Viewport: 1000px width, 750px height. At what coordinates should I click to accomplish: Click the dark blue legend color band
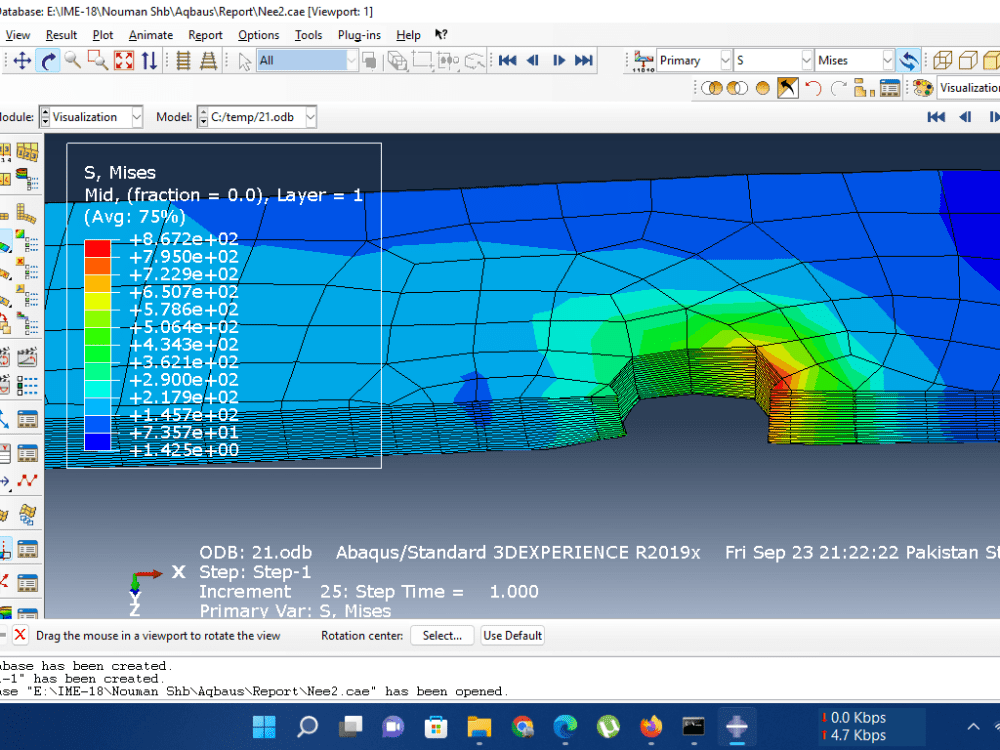click(98, 441)
